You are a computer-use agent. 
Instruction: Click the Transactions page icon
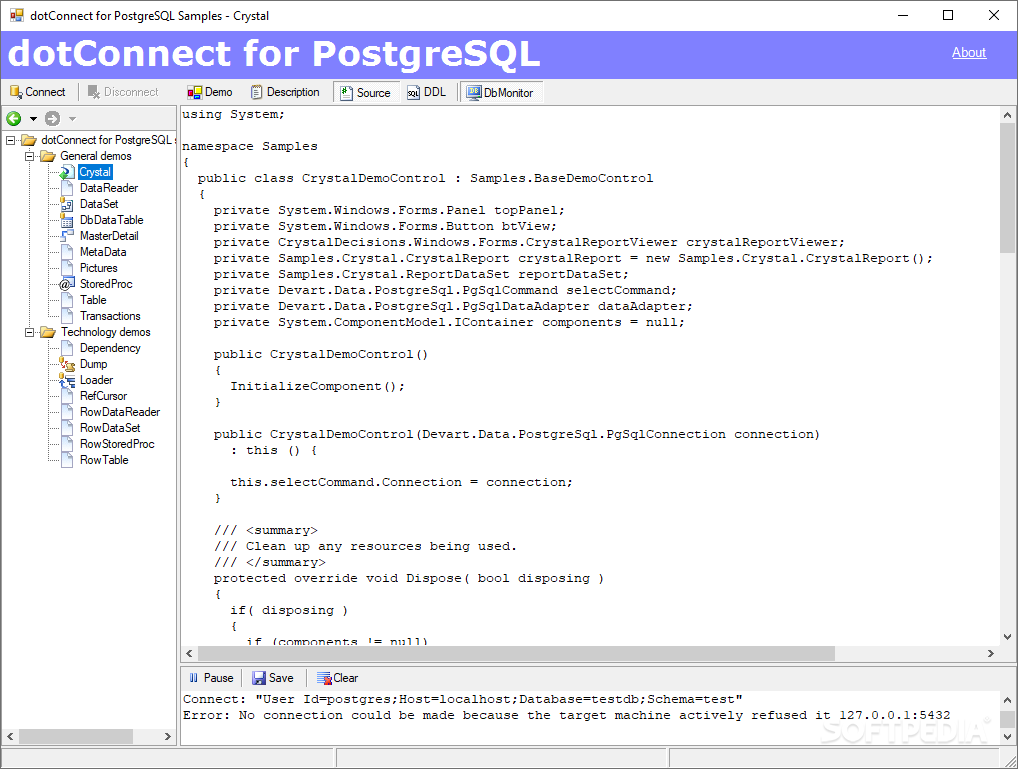point(67,316)
